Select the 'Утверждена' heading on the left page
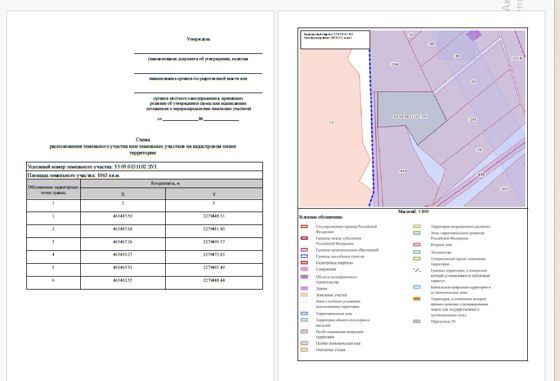 [x=198, y=39]
